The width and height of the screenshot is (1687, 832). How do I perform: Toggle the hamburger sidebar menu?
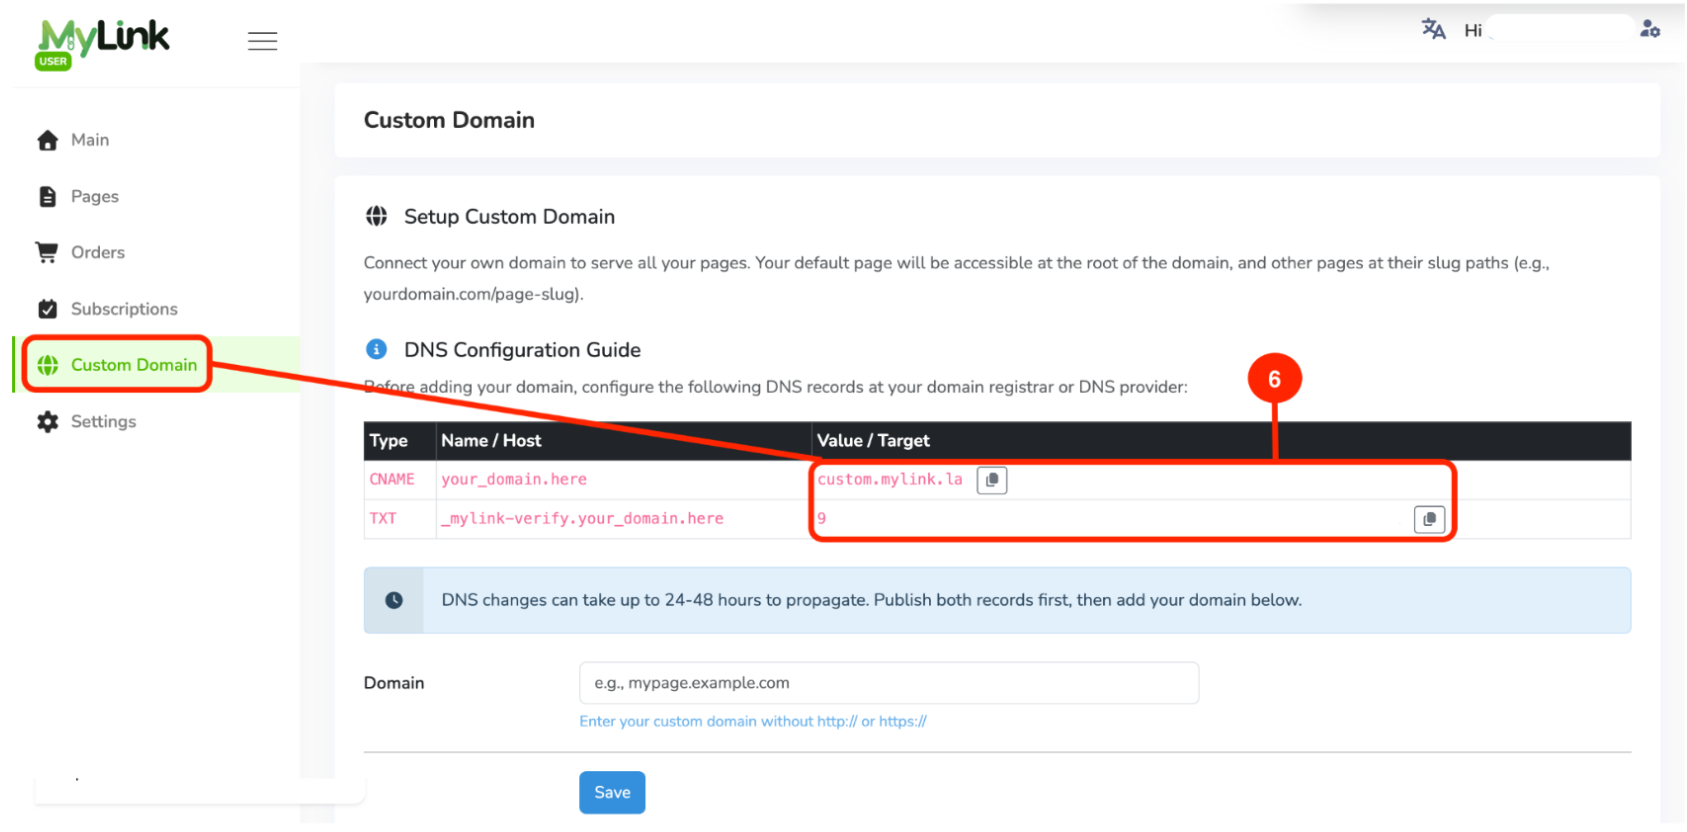click(262, 41)
